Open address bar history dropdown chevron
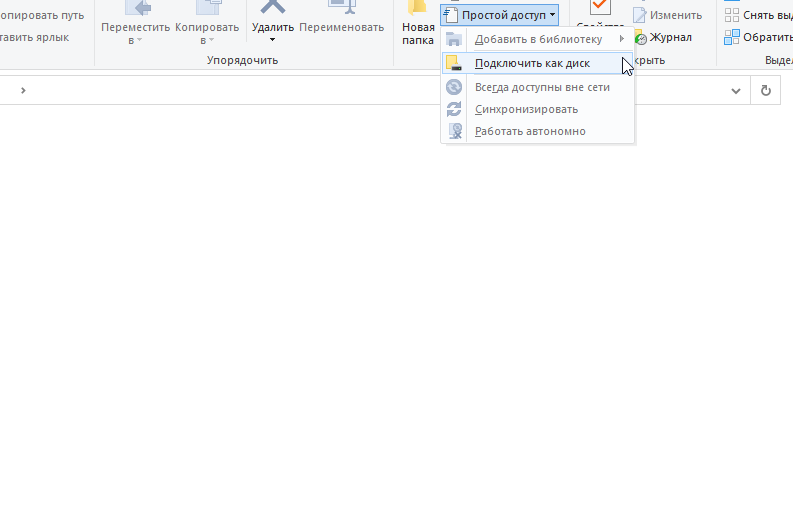 pyautogui.click(x=736, y=91)
